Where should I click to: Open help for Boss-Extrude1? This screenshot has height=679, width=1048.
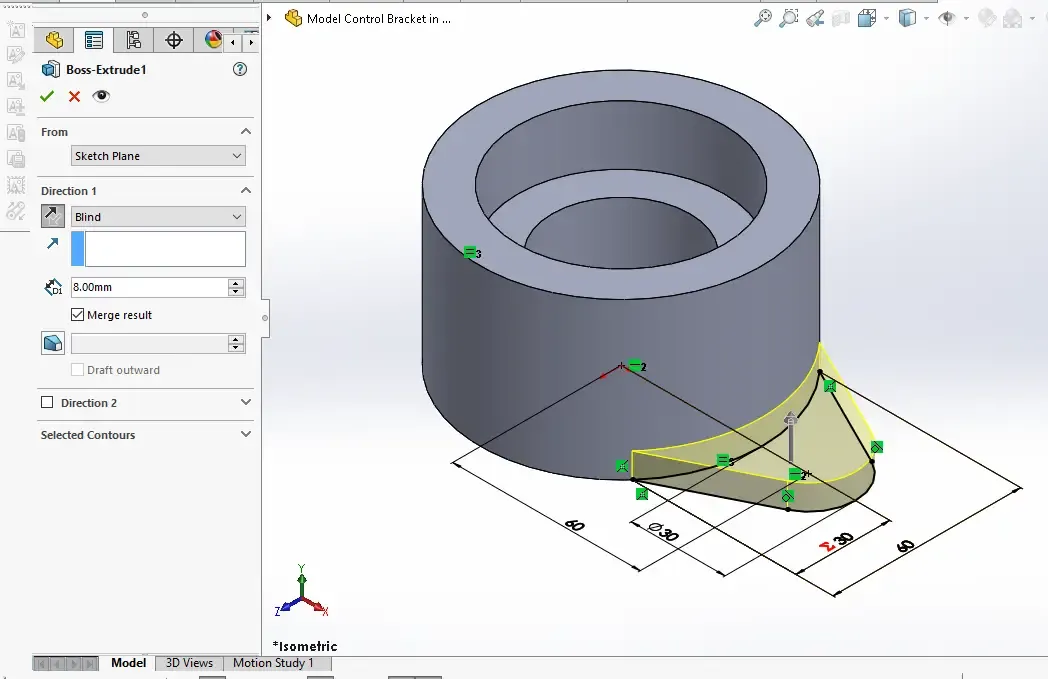point(240,70)
